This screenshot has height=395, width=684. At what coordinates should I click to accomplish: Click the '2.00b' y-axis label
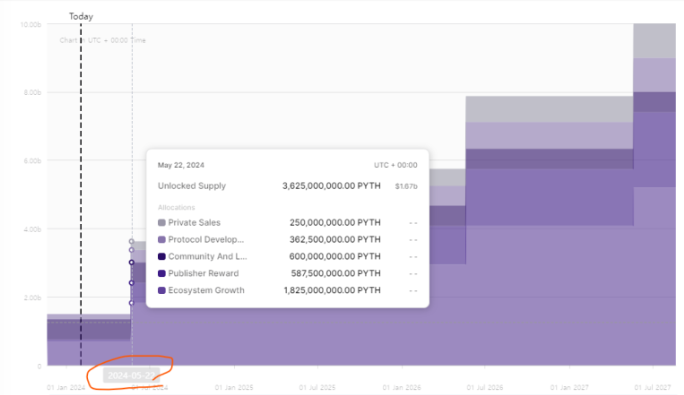point(32,298)
